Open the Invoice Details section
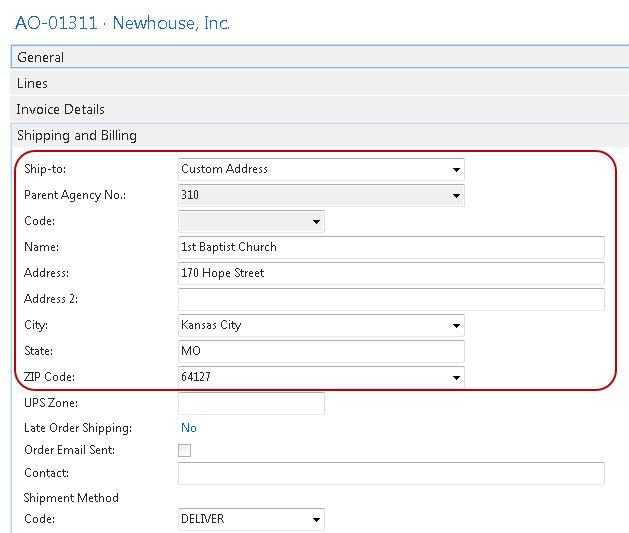 coord(60,110)
